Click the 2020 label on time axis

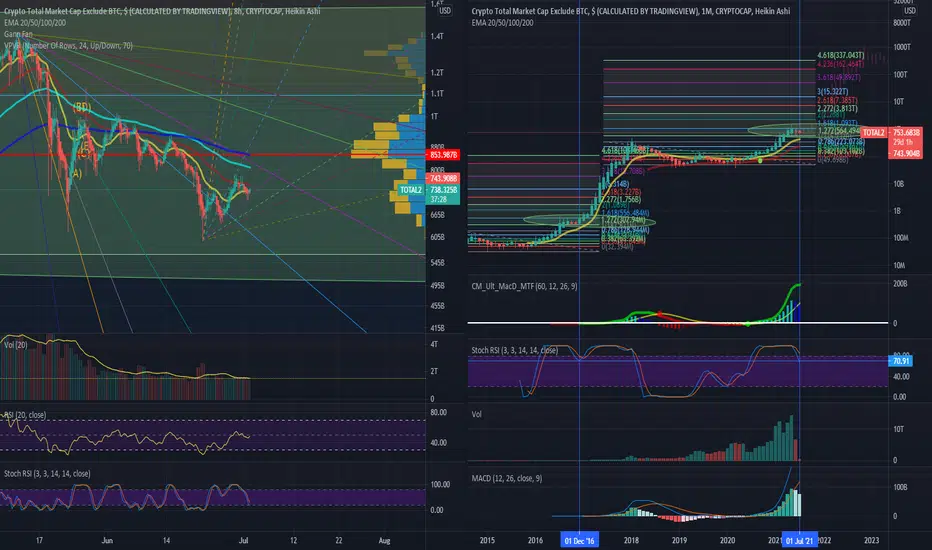(x=728, y=540)
